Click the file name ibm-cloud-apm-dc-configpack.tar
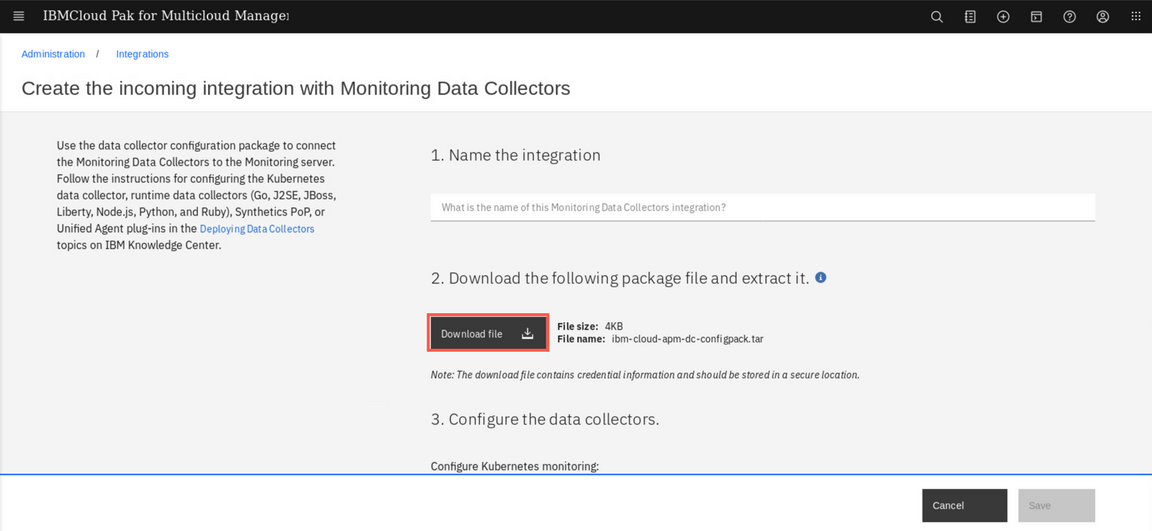Screen dimensions: 1152x531 (x=688, y=339)
